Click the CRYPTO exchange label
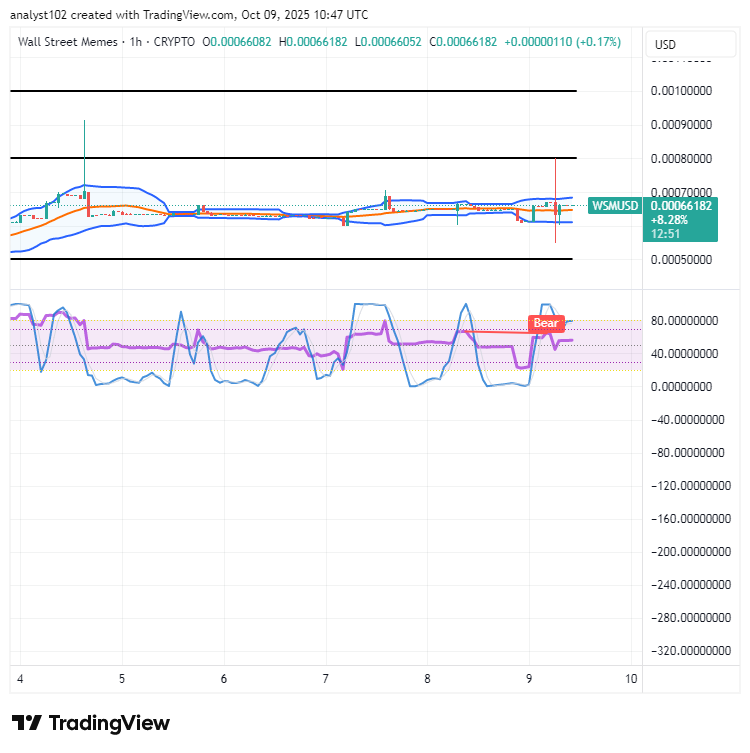Viewport: 750px width, 753px height. 174,42
